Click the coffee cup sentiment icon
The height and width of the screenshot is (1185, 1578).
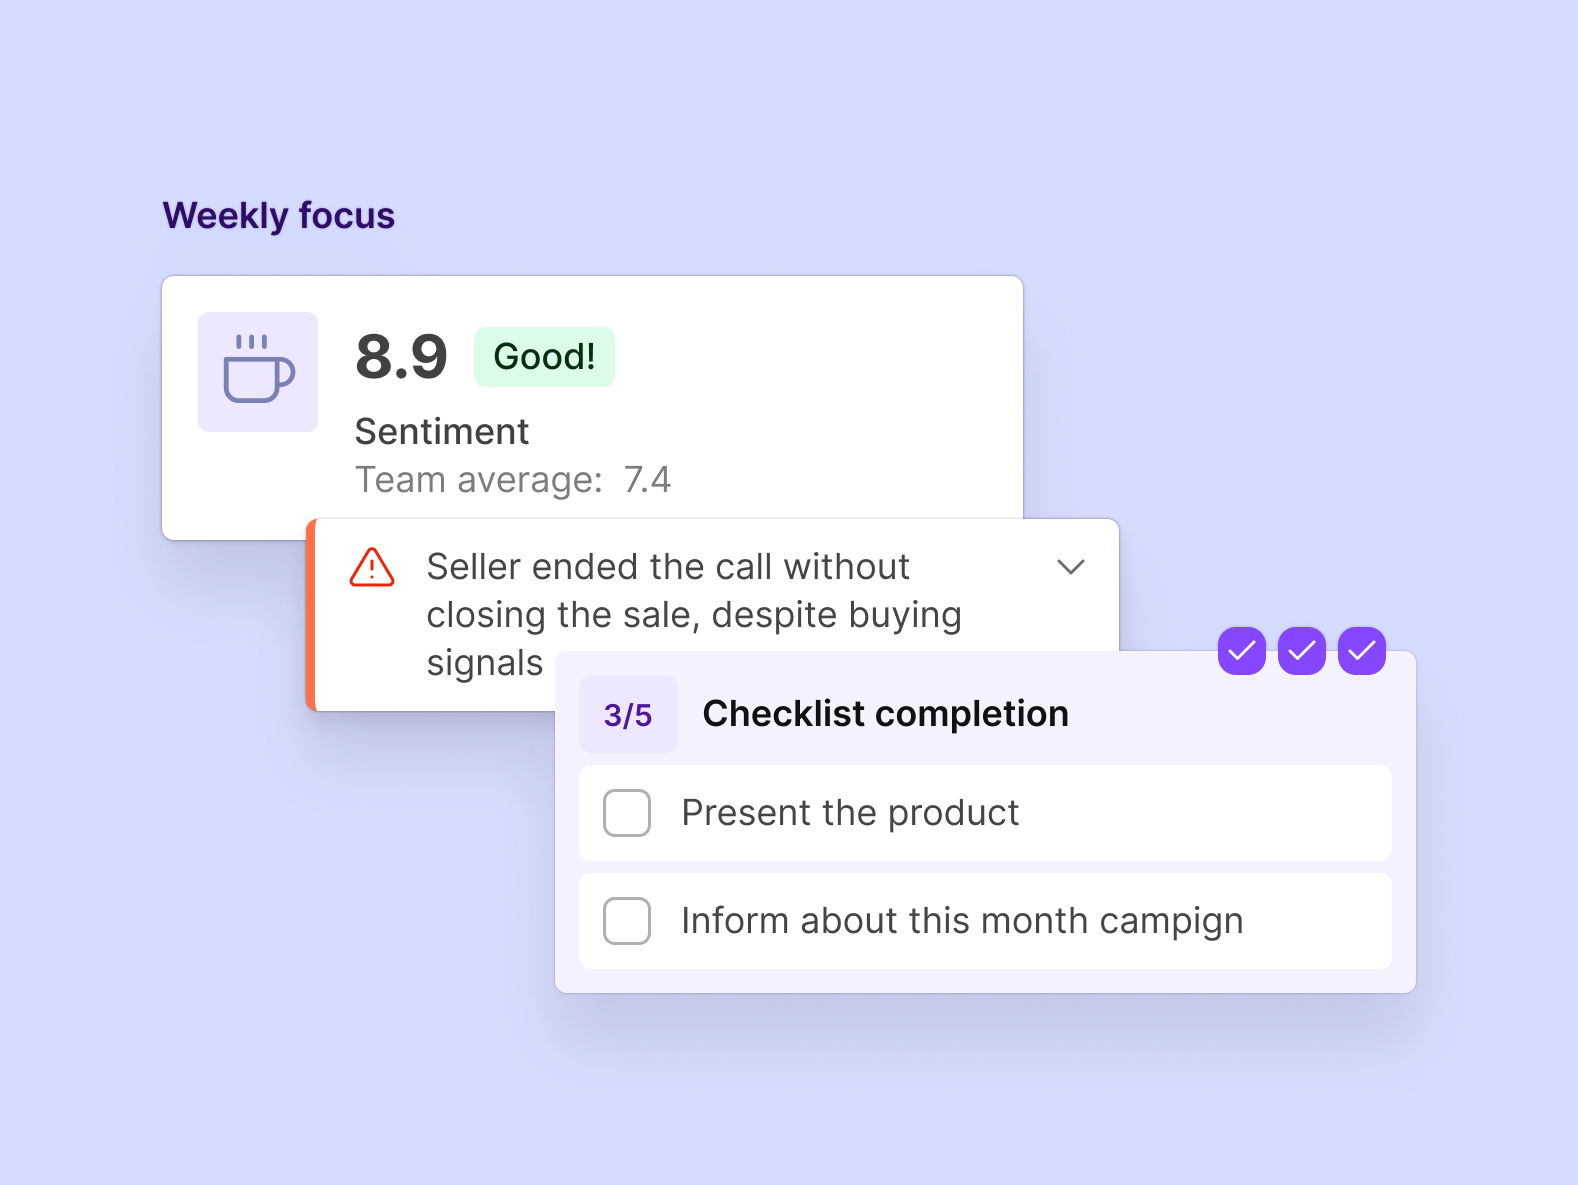[x=258, y=372]
